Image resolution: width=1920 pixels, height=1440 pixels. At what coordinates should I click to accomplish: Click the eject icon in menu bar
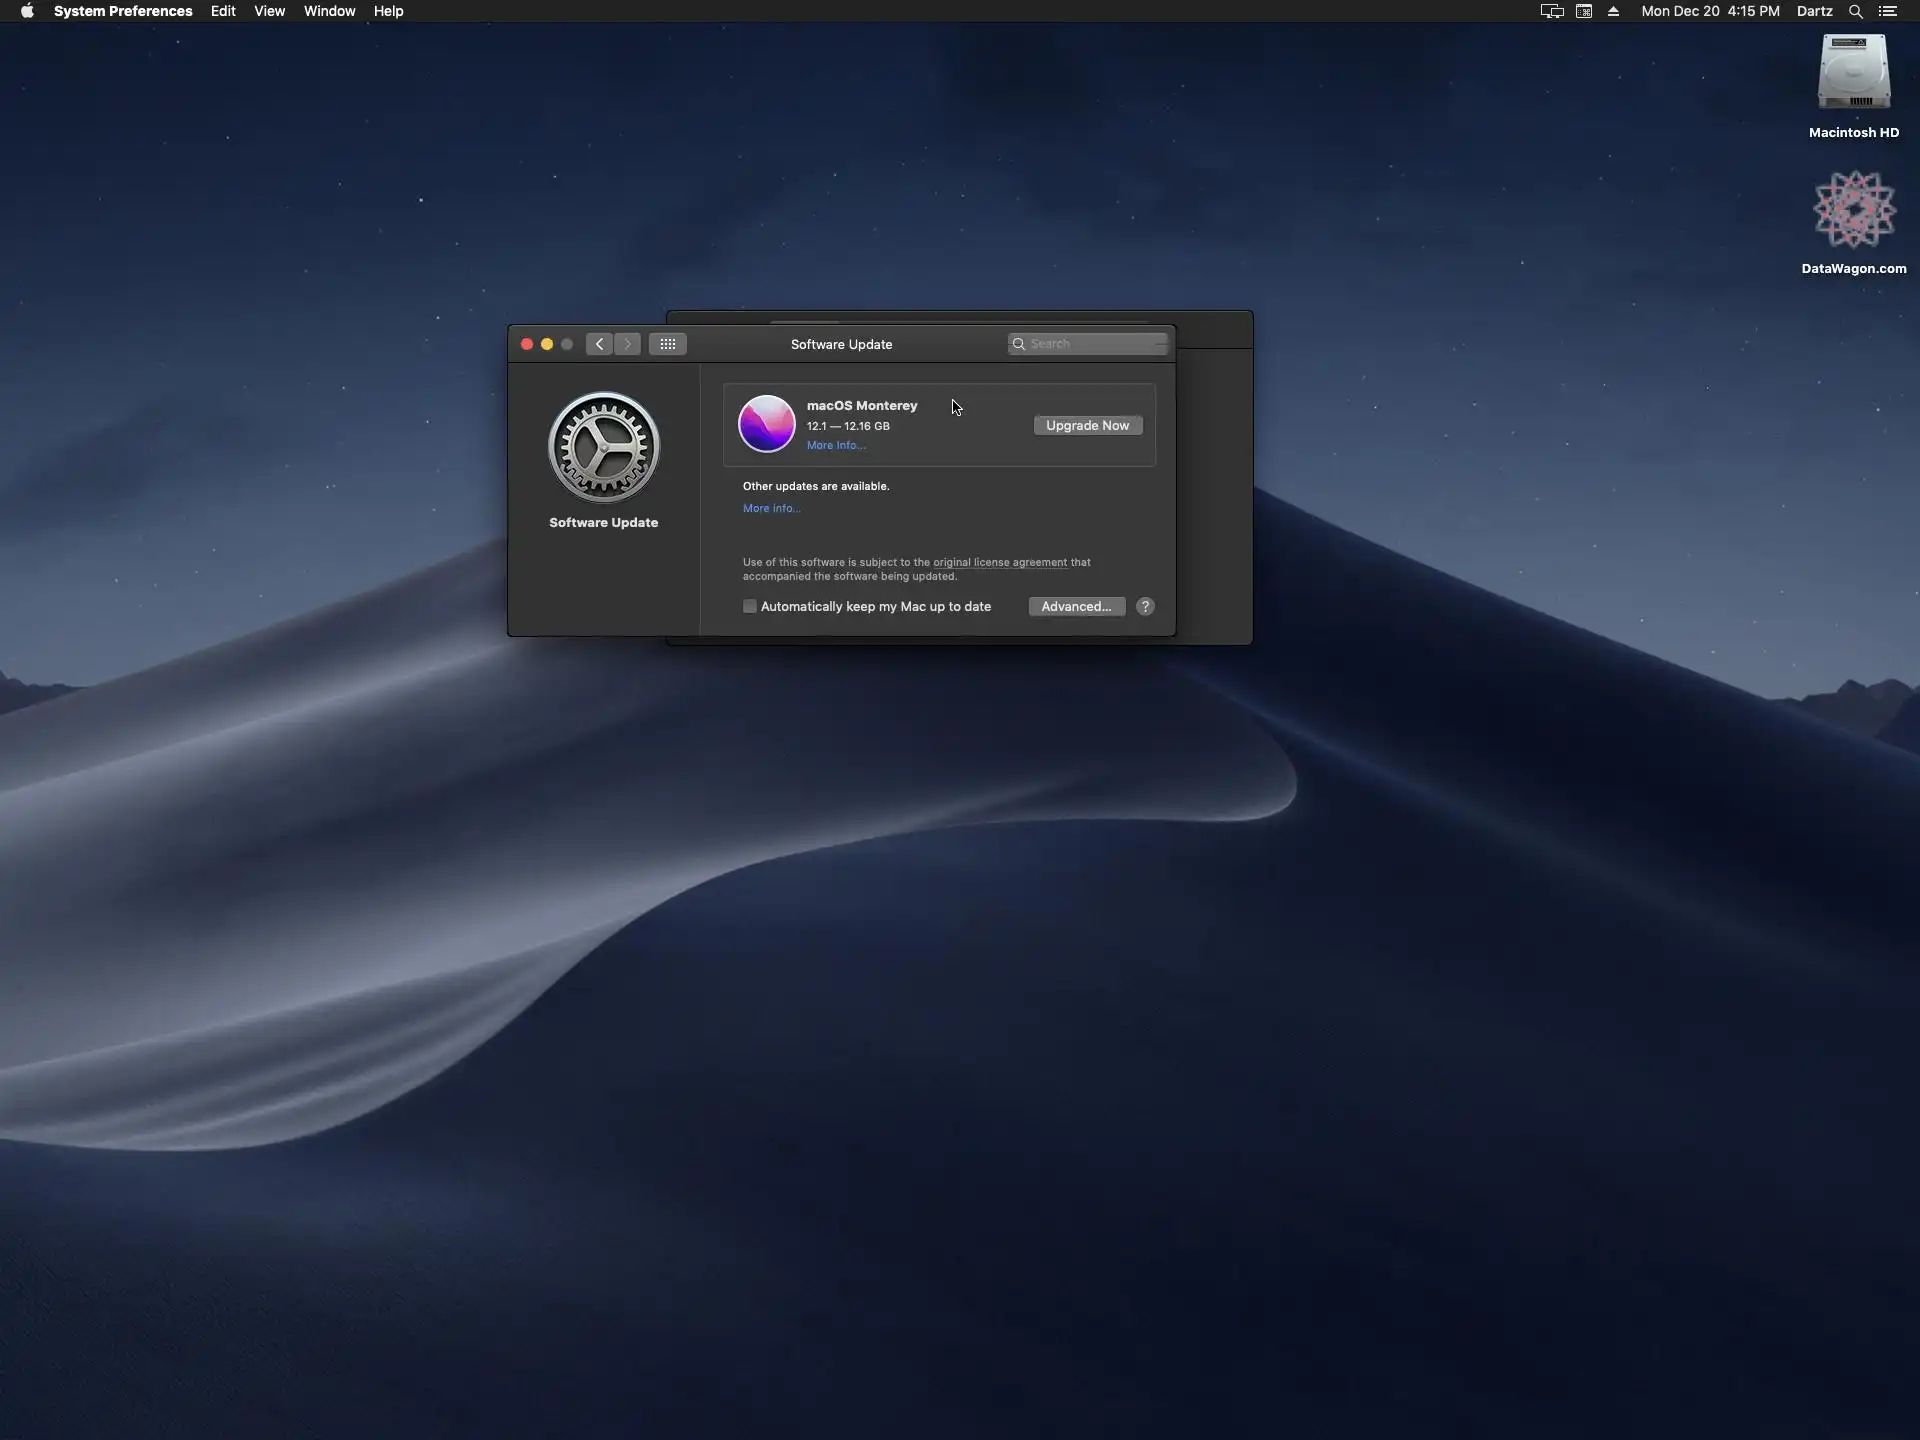coord(1613,11)
